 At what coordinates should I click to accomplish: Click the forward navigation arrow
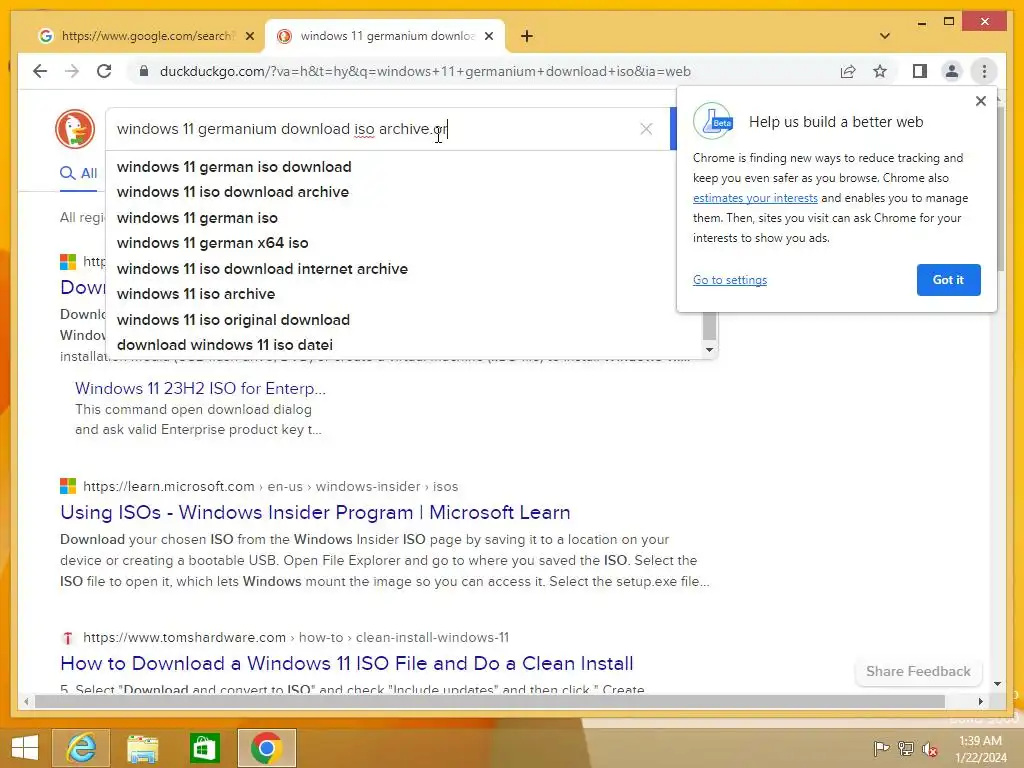tap(72, 71)
